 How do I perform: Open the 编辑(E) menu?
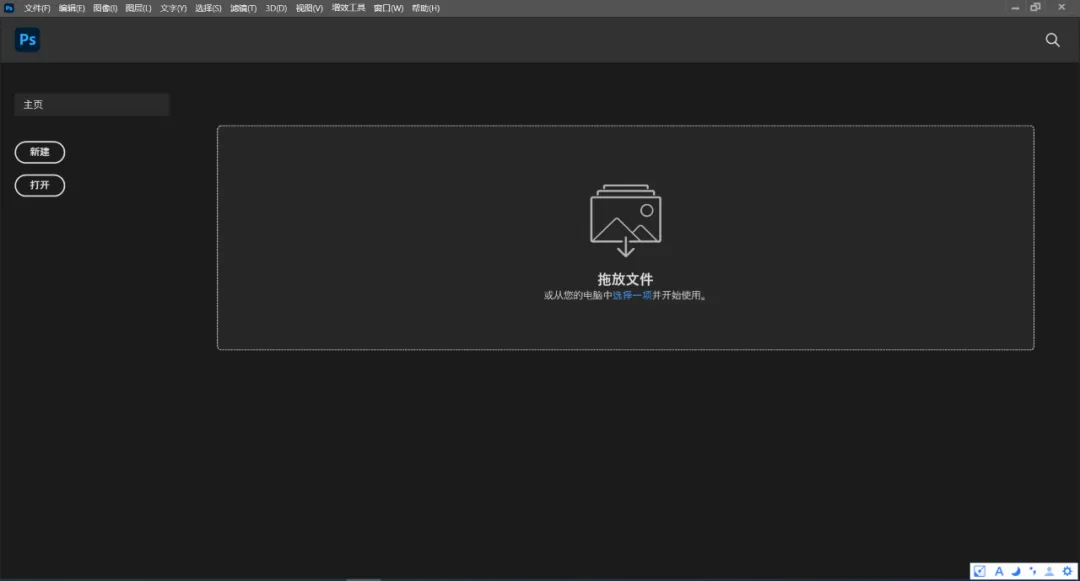pyautogui.click(x=72, y=8)
